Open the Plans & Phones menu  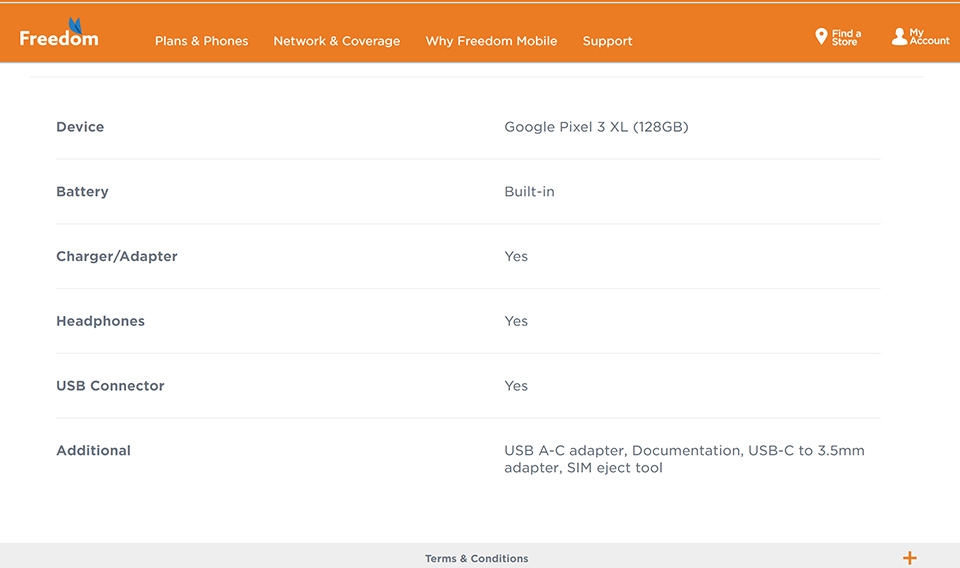(201, 41)
